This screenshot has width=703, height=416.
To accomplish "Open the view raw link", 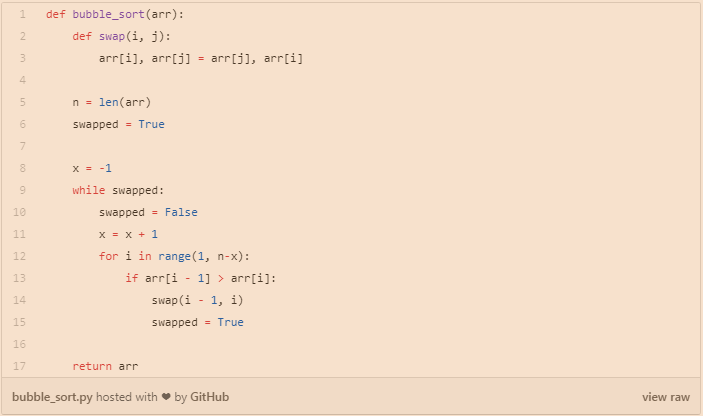I will click(x=665, y=397).
